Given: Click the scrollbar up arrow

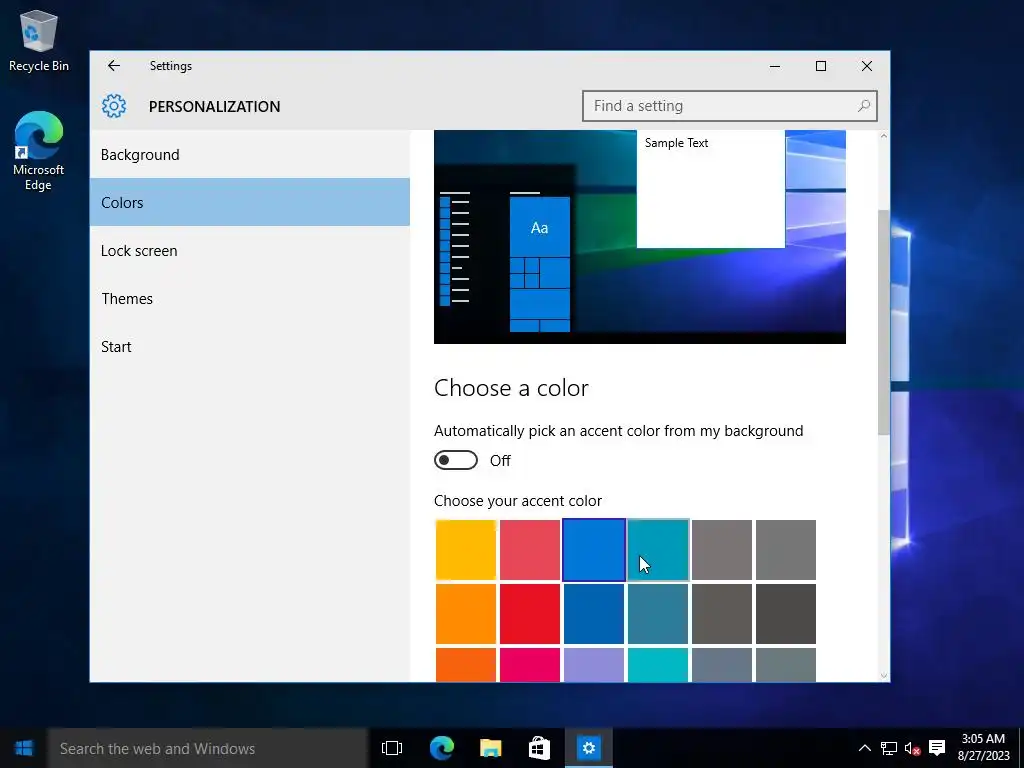Looking at the screenshot, I should tap(884, 136).
